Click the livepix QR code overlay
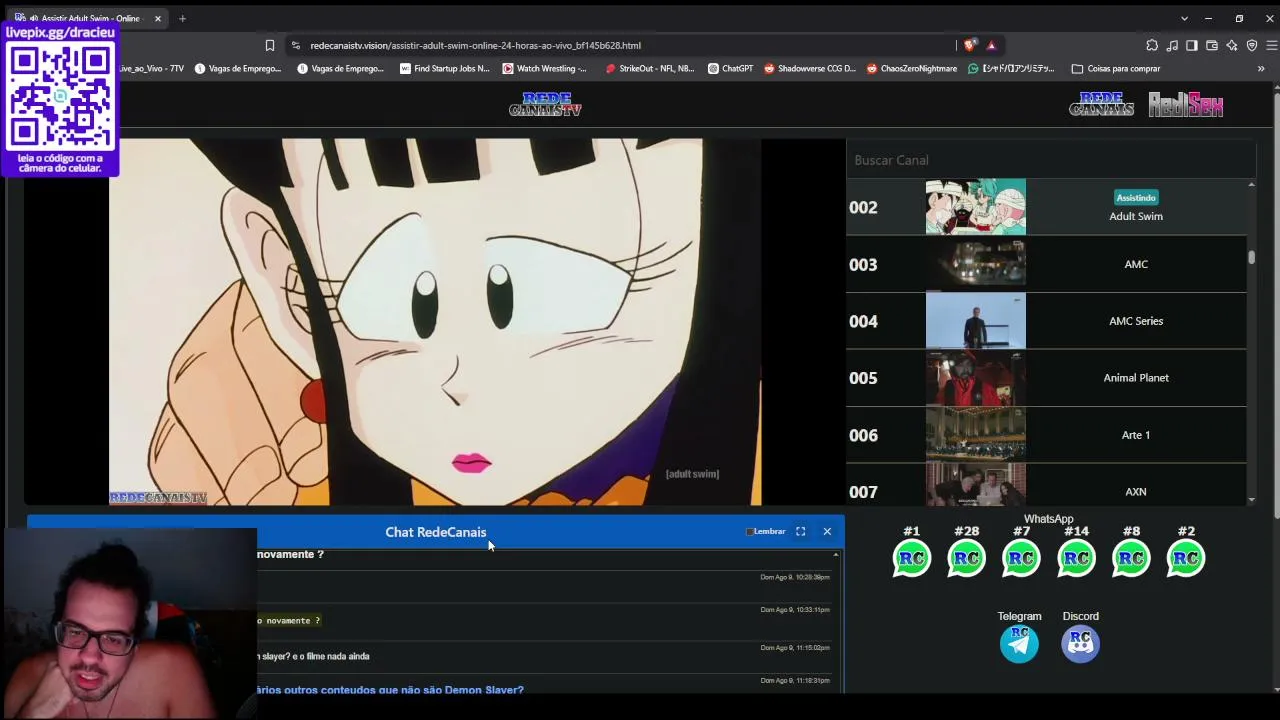The width and height of the screenshot is (1280, 720). pyautogui.click(x=60, y=99)
